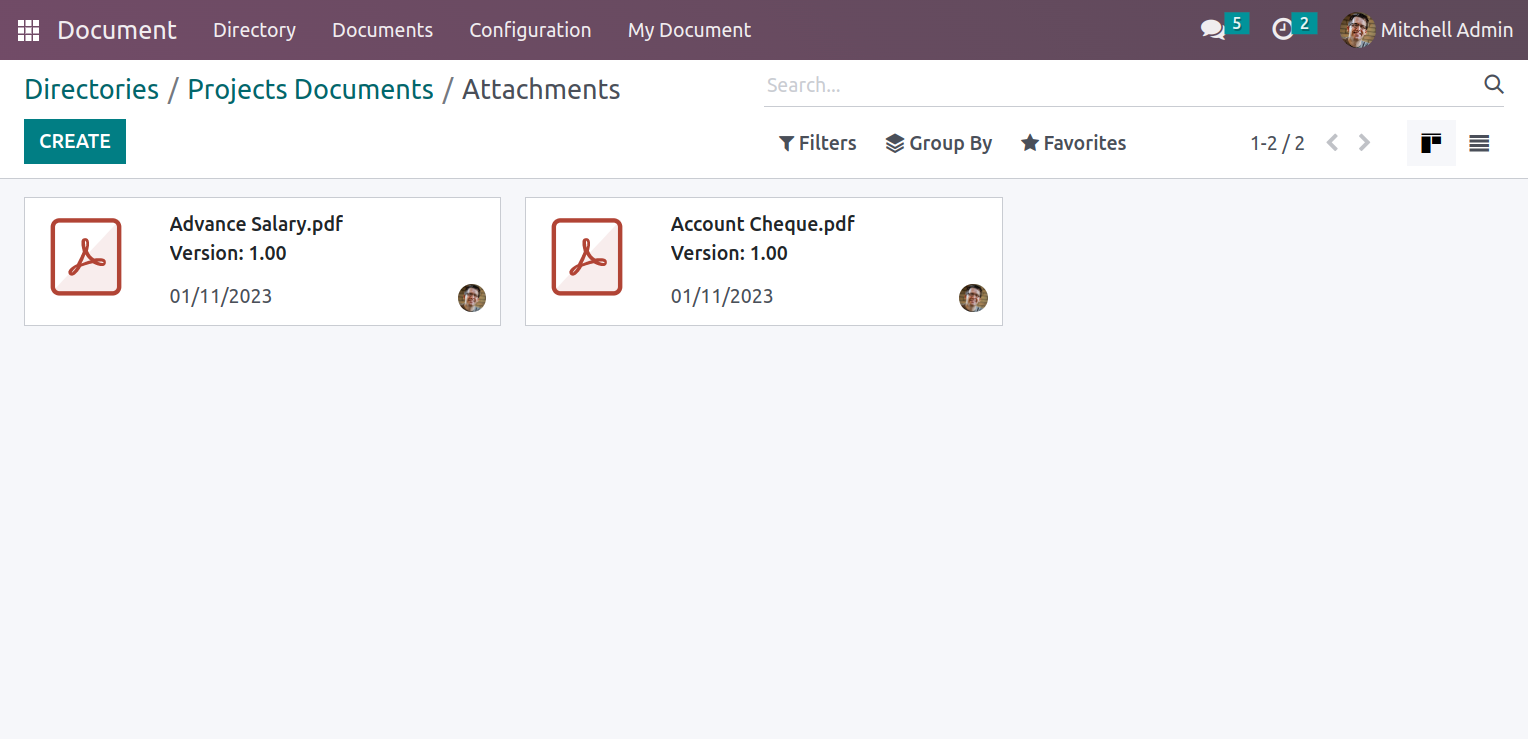The height and width of the screenshot is (739, 1528).
Task: Click the CREATE button
Action: (75, 142)
